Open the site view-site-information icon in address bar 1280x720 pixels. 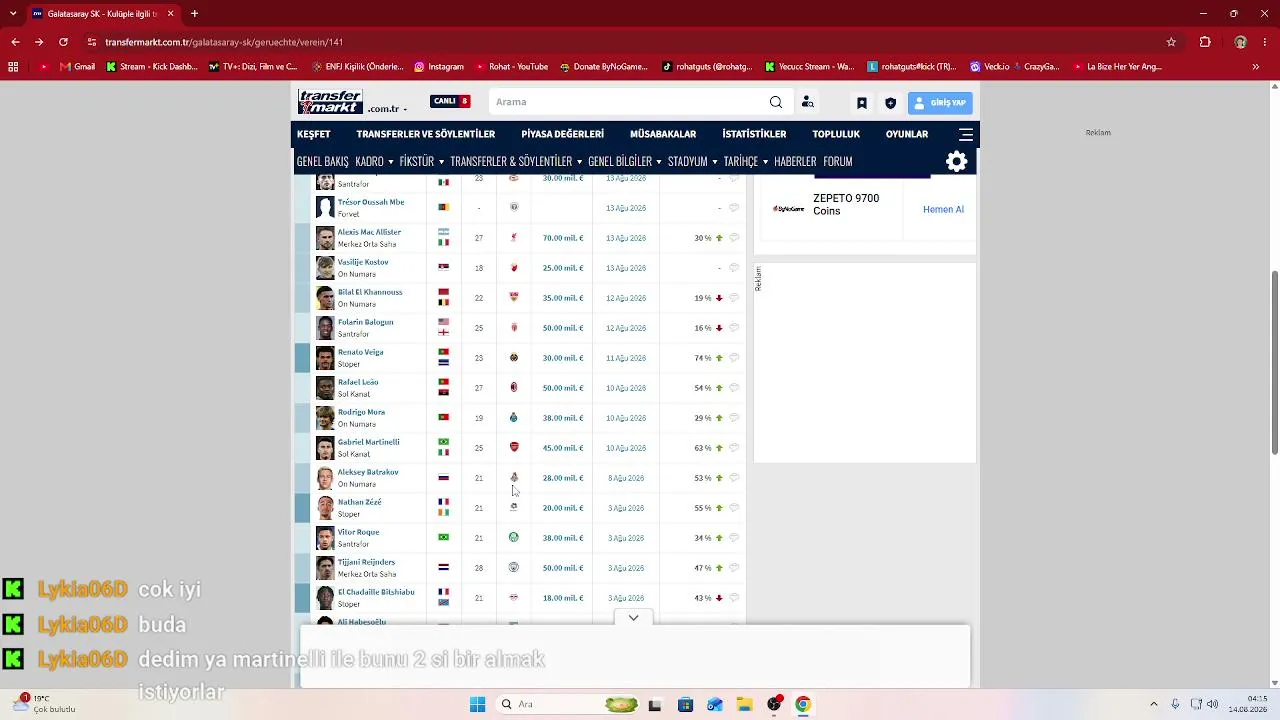coord(92,42)
